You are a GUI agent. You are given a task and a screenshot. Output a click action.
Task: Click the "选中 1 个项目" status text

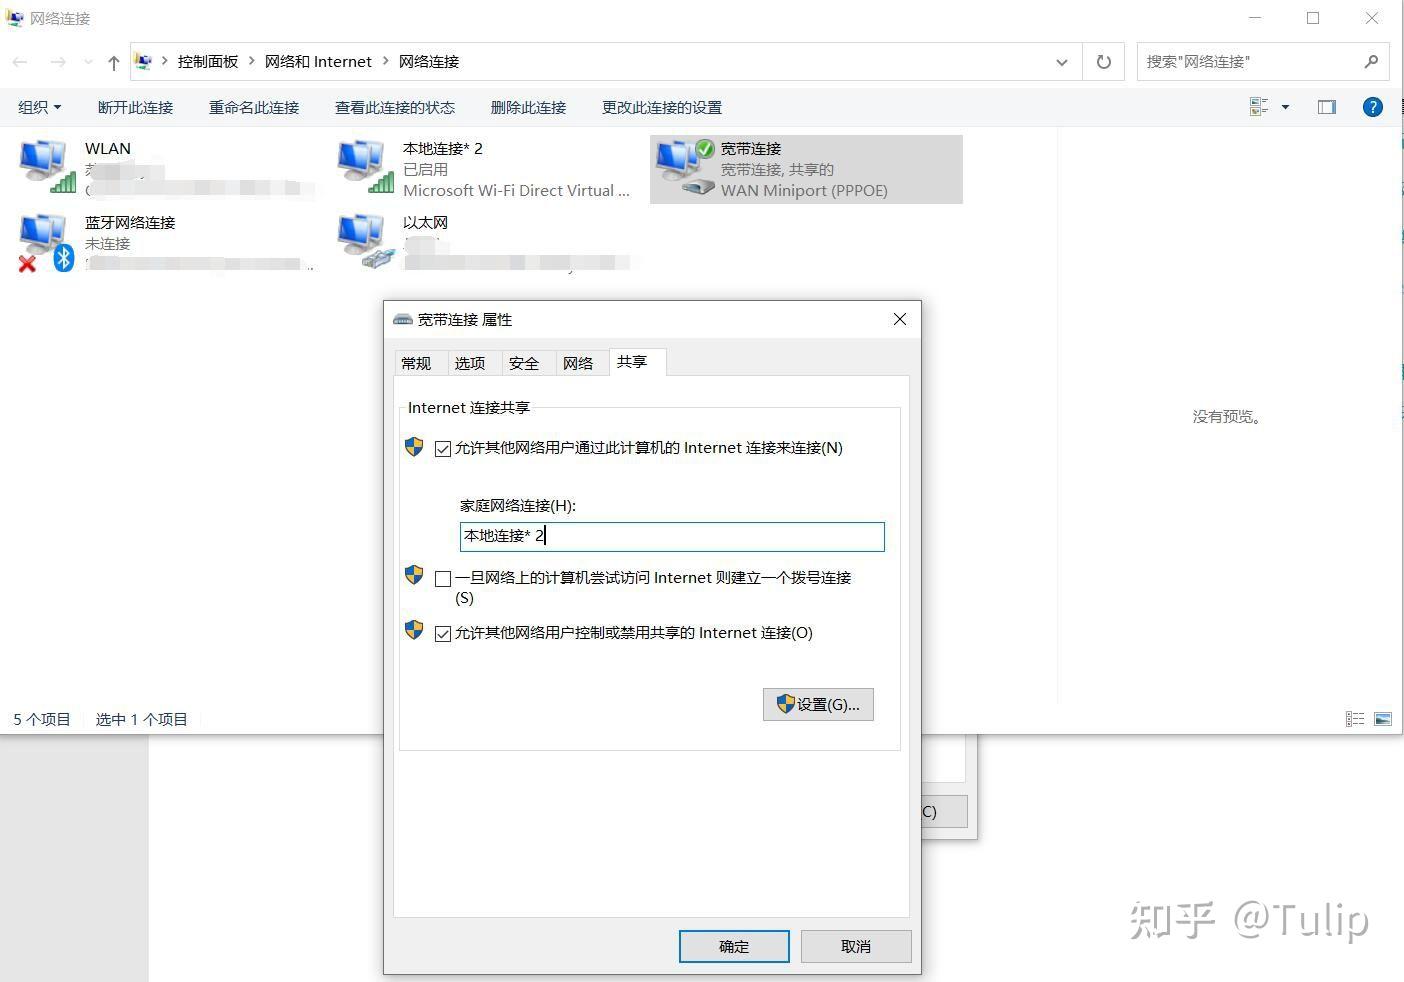tap(142, 719)
